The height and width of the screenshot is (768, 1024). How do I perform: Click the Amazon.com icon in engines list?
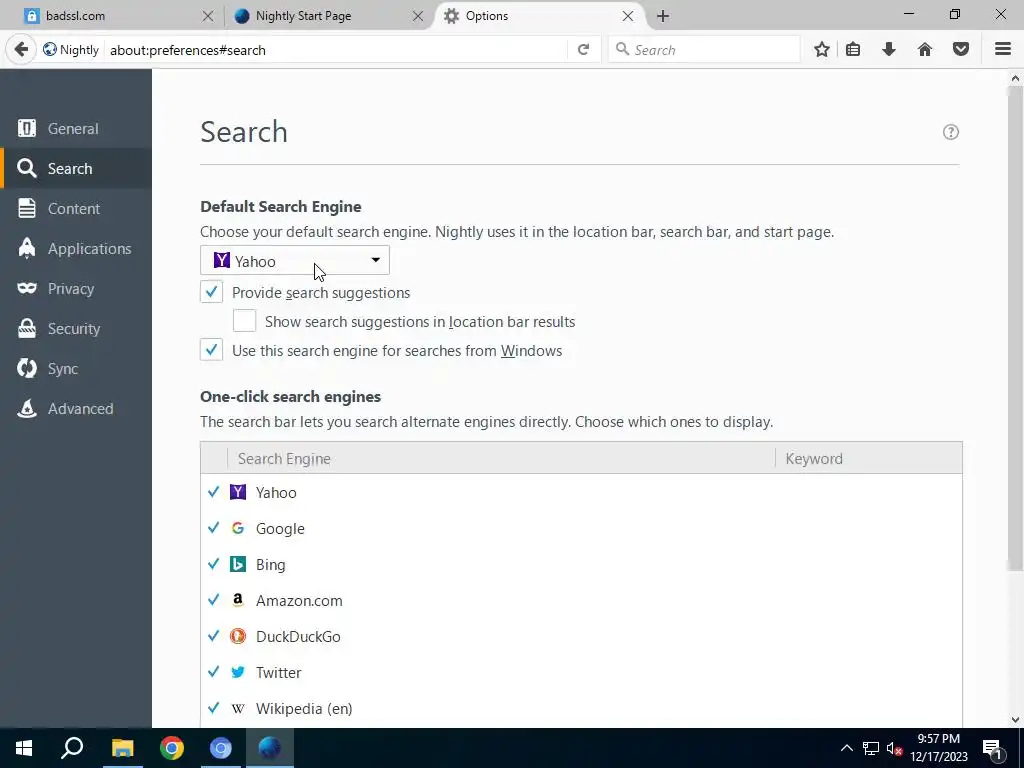pos(238,600)
